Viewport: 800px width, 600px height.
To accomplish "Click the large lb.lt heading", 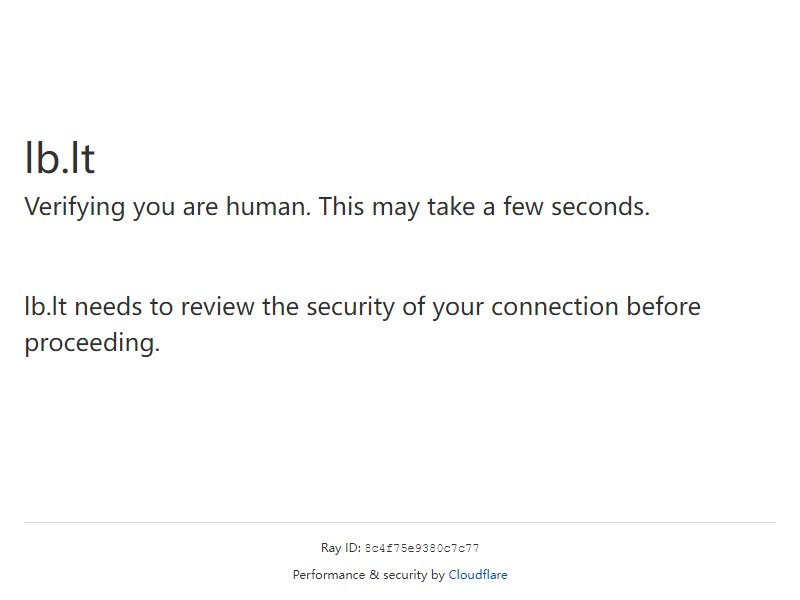I will (x=60, y=158).
